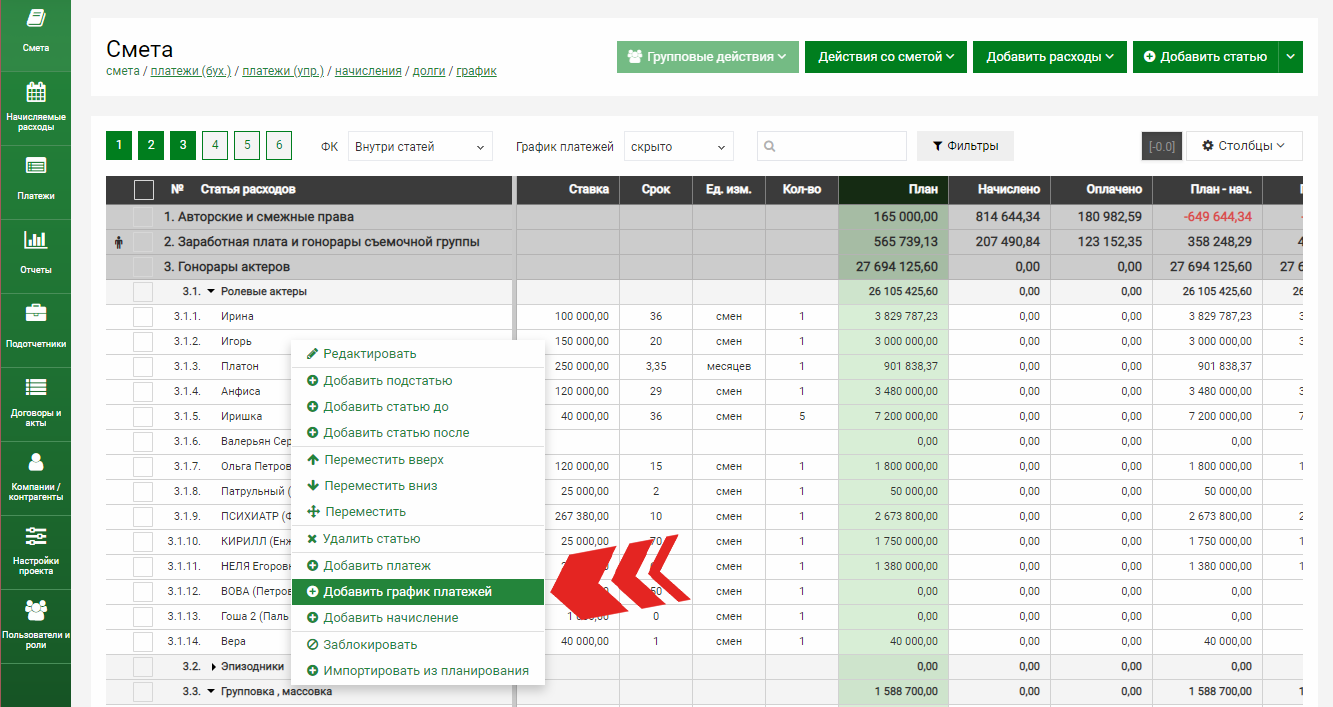The height and width of the screenshot is (707, 1333).
Task: Open the ФК Внутри статей combo box
Action: (420, 146)
